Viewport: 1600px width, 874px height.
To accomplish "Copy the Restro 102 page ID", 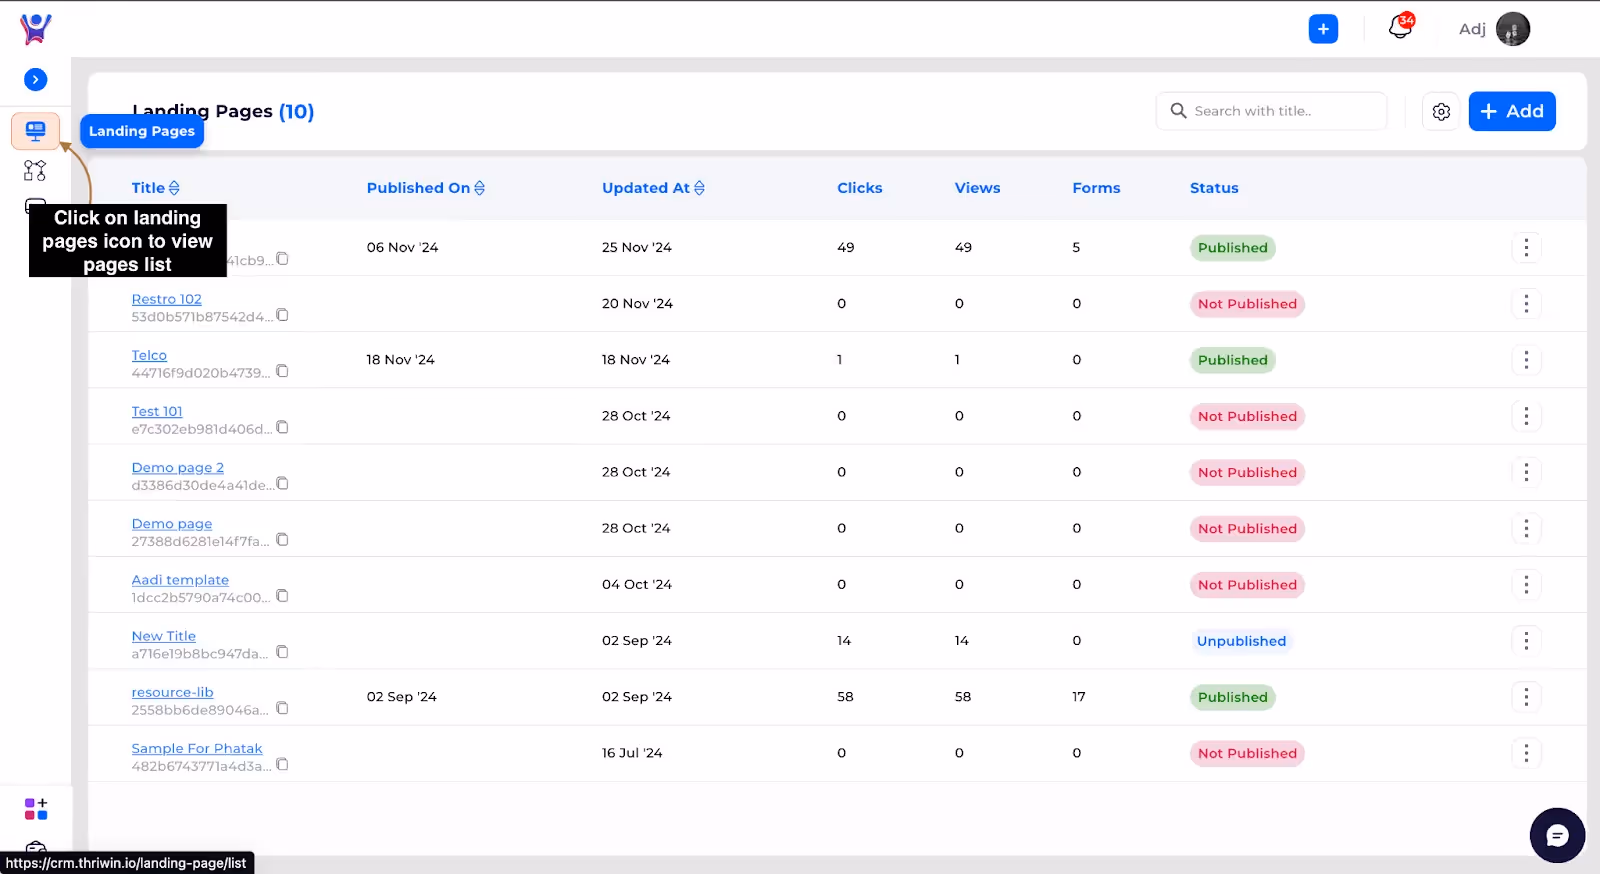I will point(283,315).
